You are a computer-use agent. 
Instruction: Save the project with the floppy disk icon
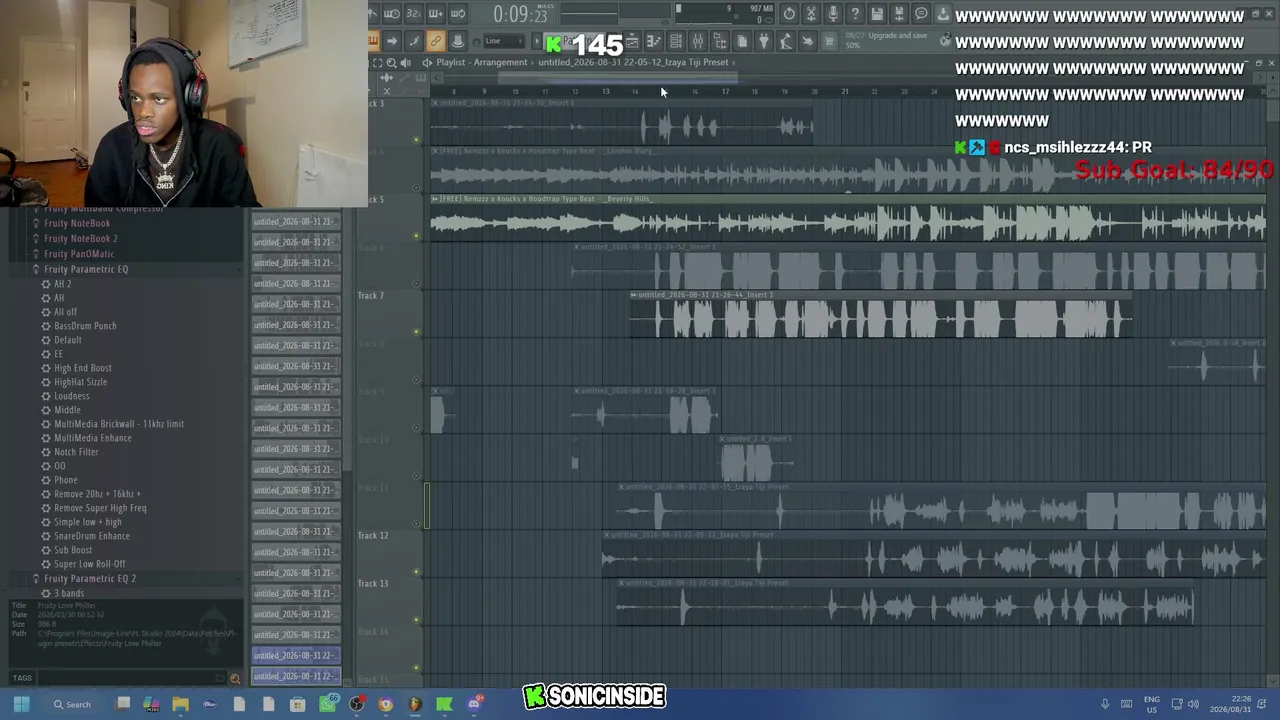point(877,14)
